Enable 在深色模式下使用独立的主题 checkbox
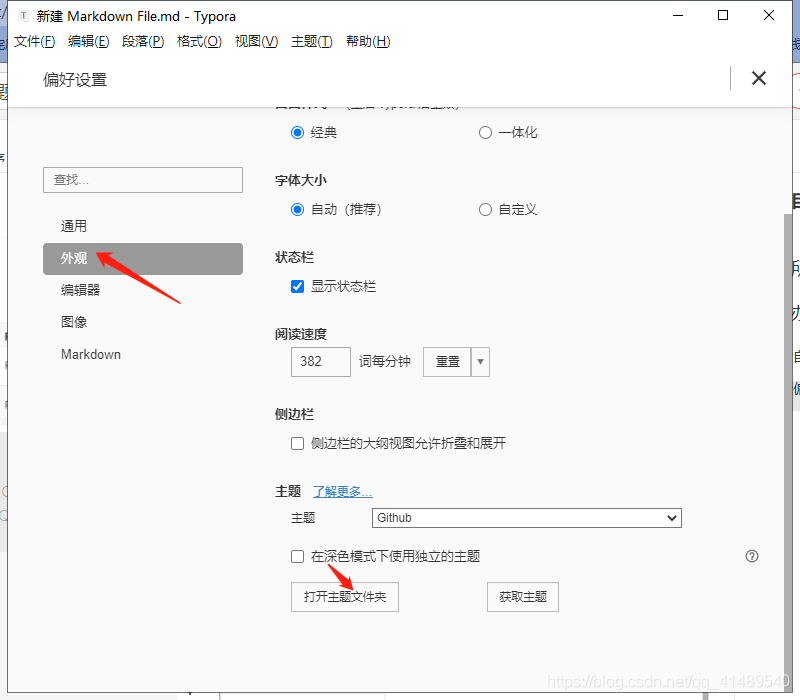This screenshot has width=800, height=700. 297,556
